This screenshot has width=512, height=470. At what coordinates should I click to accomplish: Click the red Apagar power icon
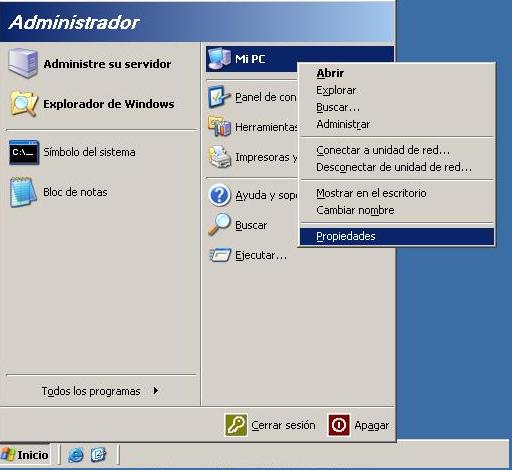point(339,425)
